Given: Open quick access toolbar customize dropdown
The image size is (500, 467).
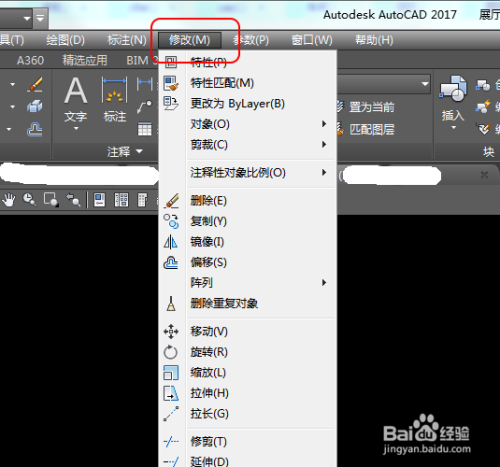Looking at the screenshot, I should [40, 18].
